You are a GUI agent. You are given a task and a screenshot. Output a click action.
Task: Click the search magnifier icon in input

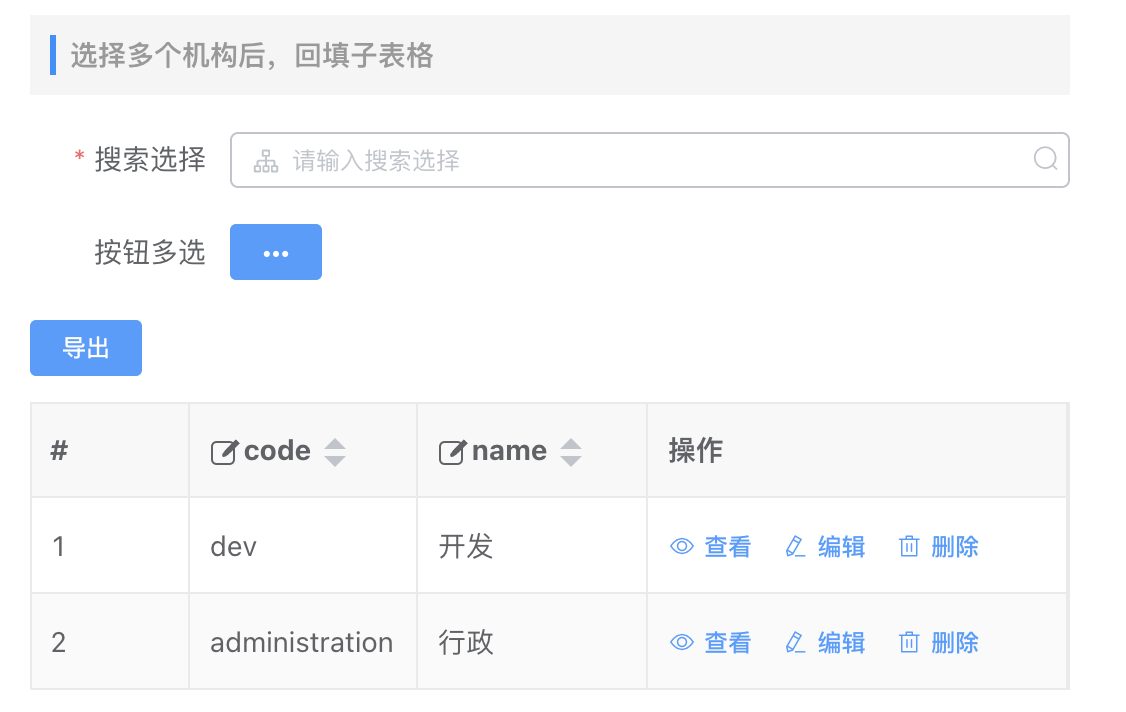click(x=1045, y=160)
